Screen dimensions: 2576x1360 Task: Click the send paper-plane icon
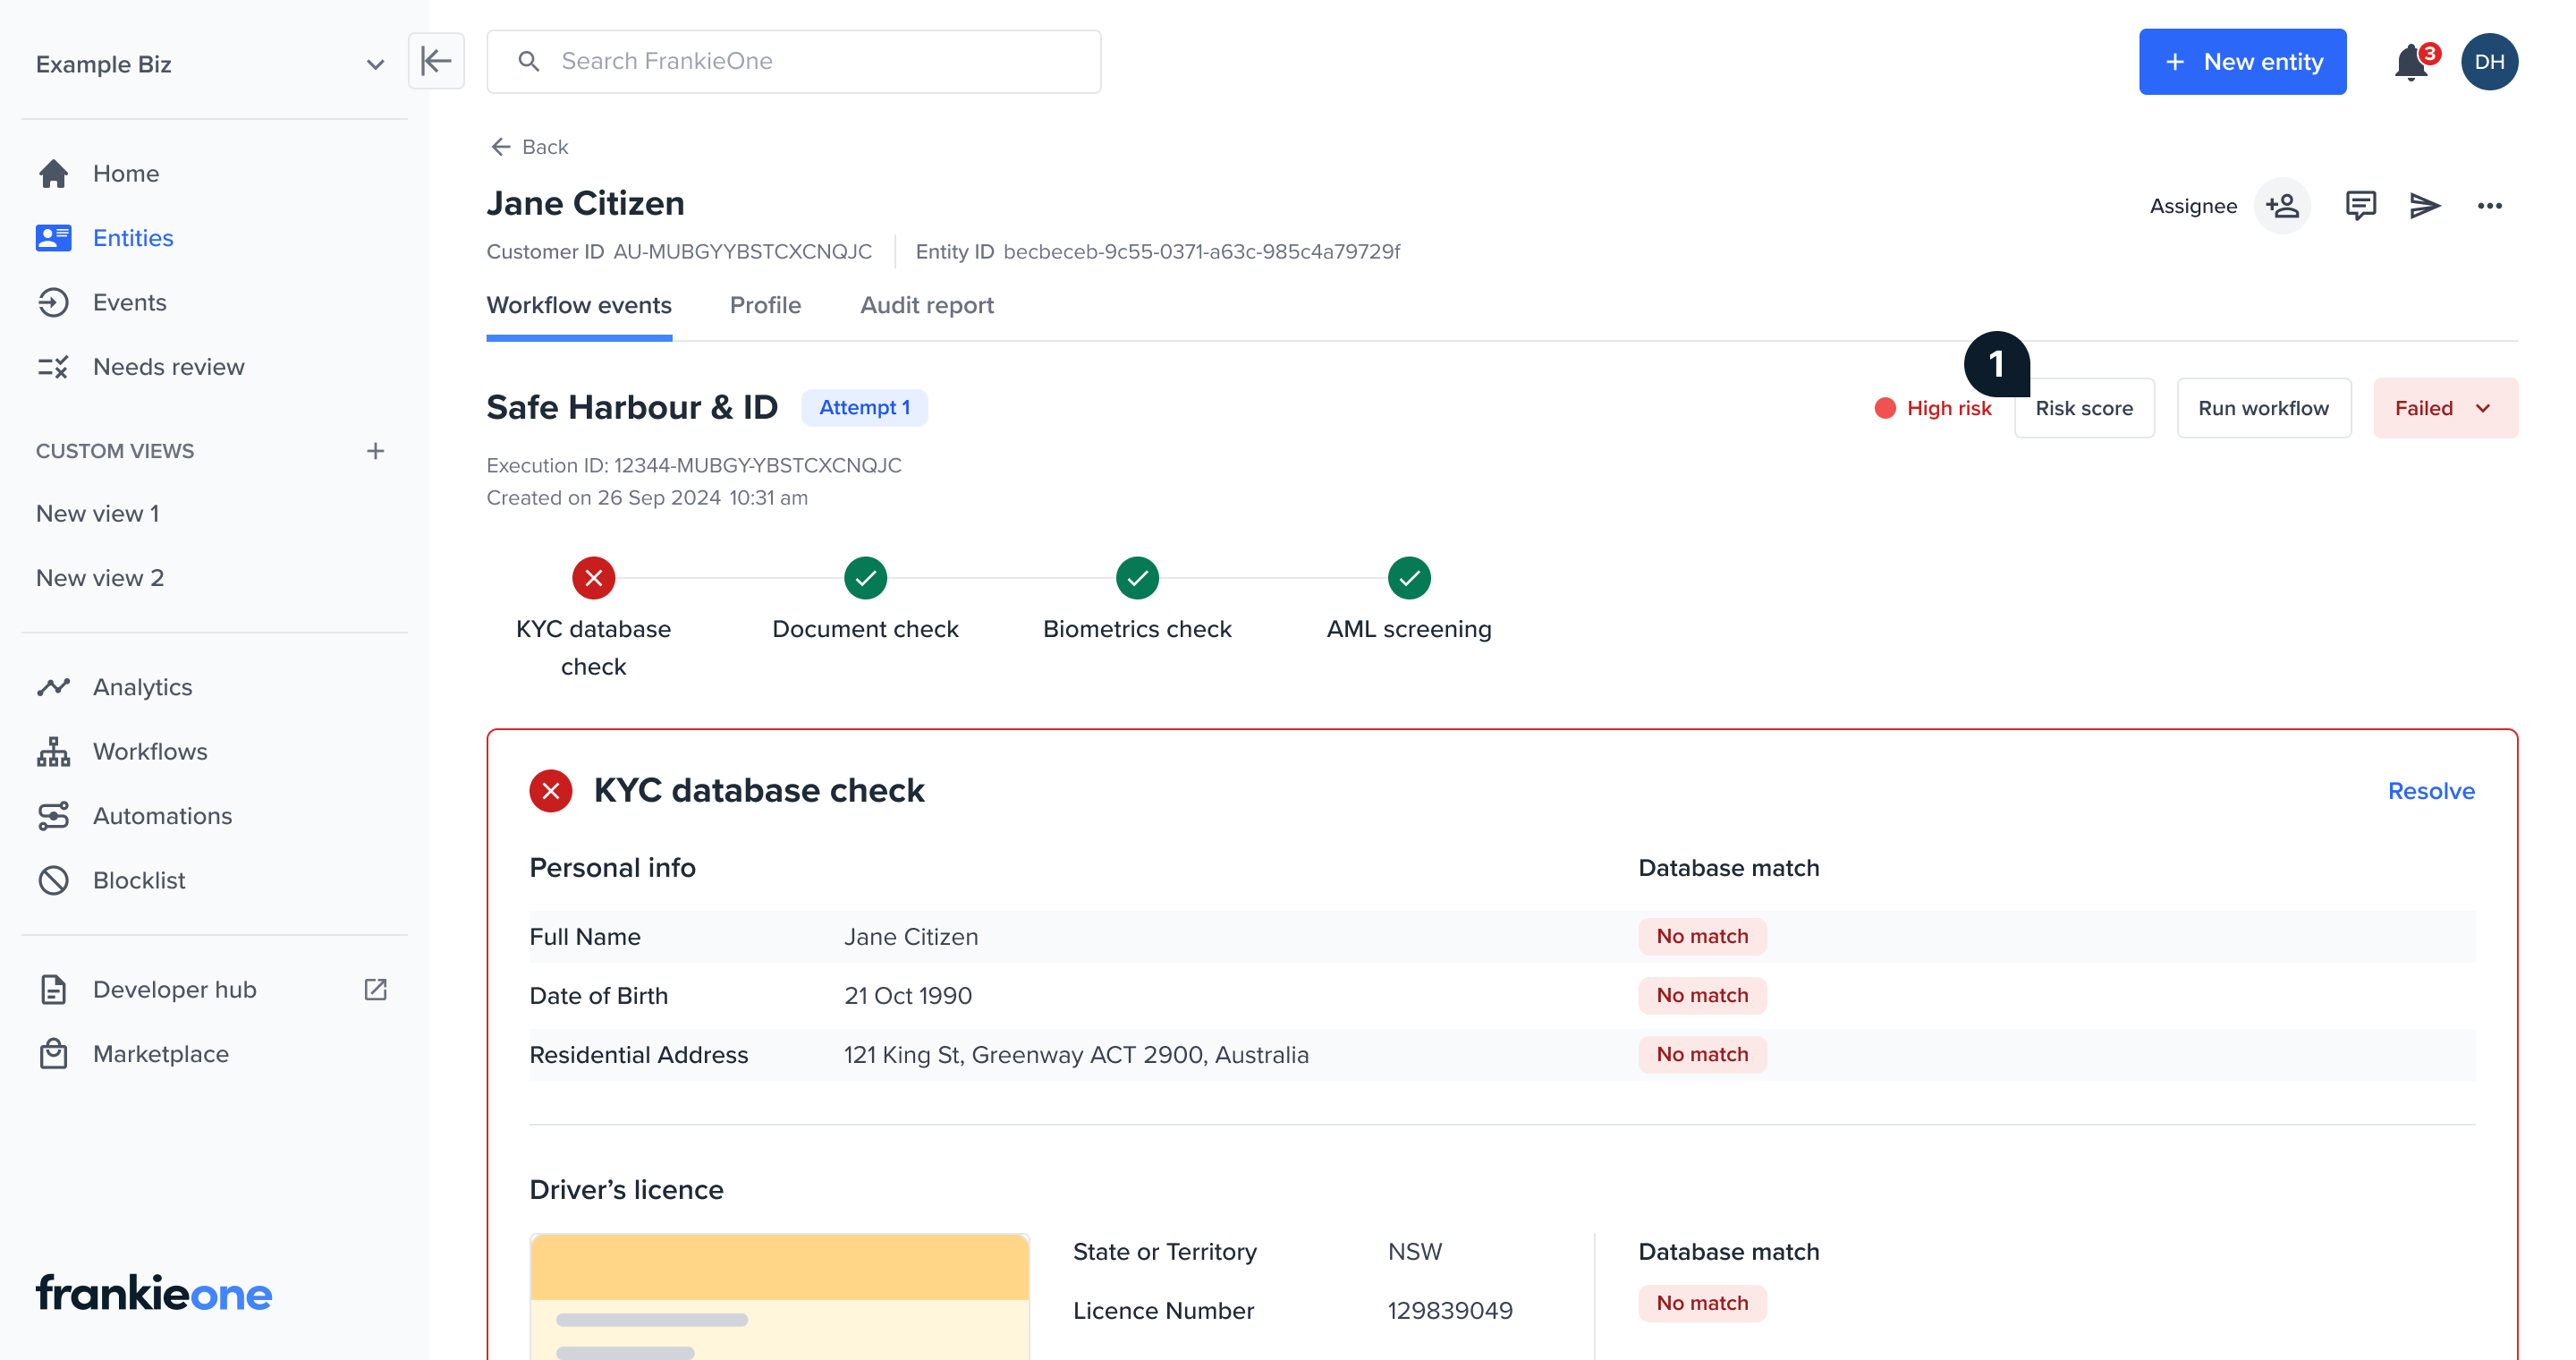(x=2425, y=206)
